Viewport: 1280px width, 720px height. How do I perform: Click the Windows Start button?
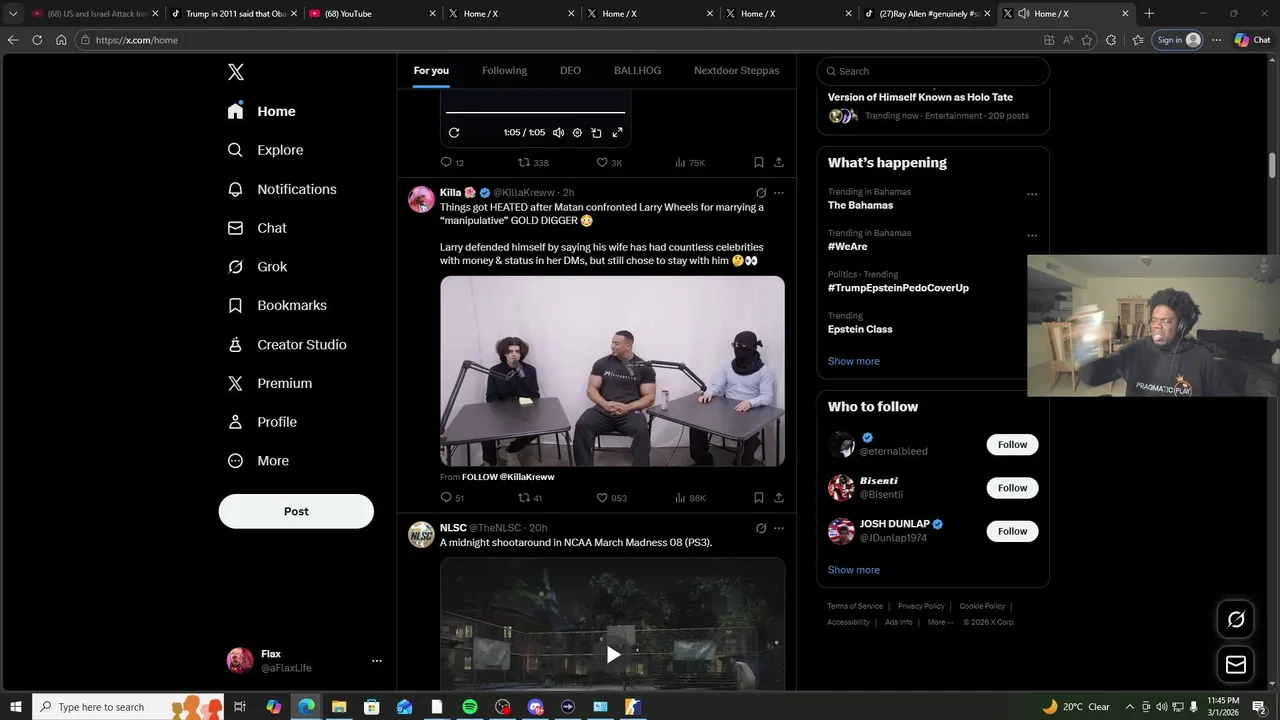pos(15,707)
